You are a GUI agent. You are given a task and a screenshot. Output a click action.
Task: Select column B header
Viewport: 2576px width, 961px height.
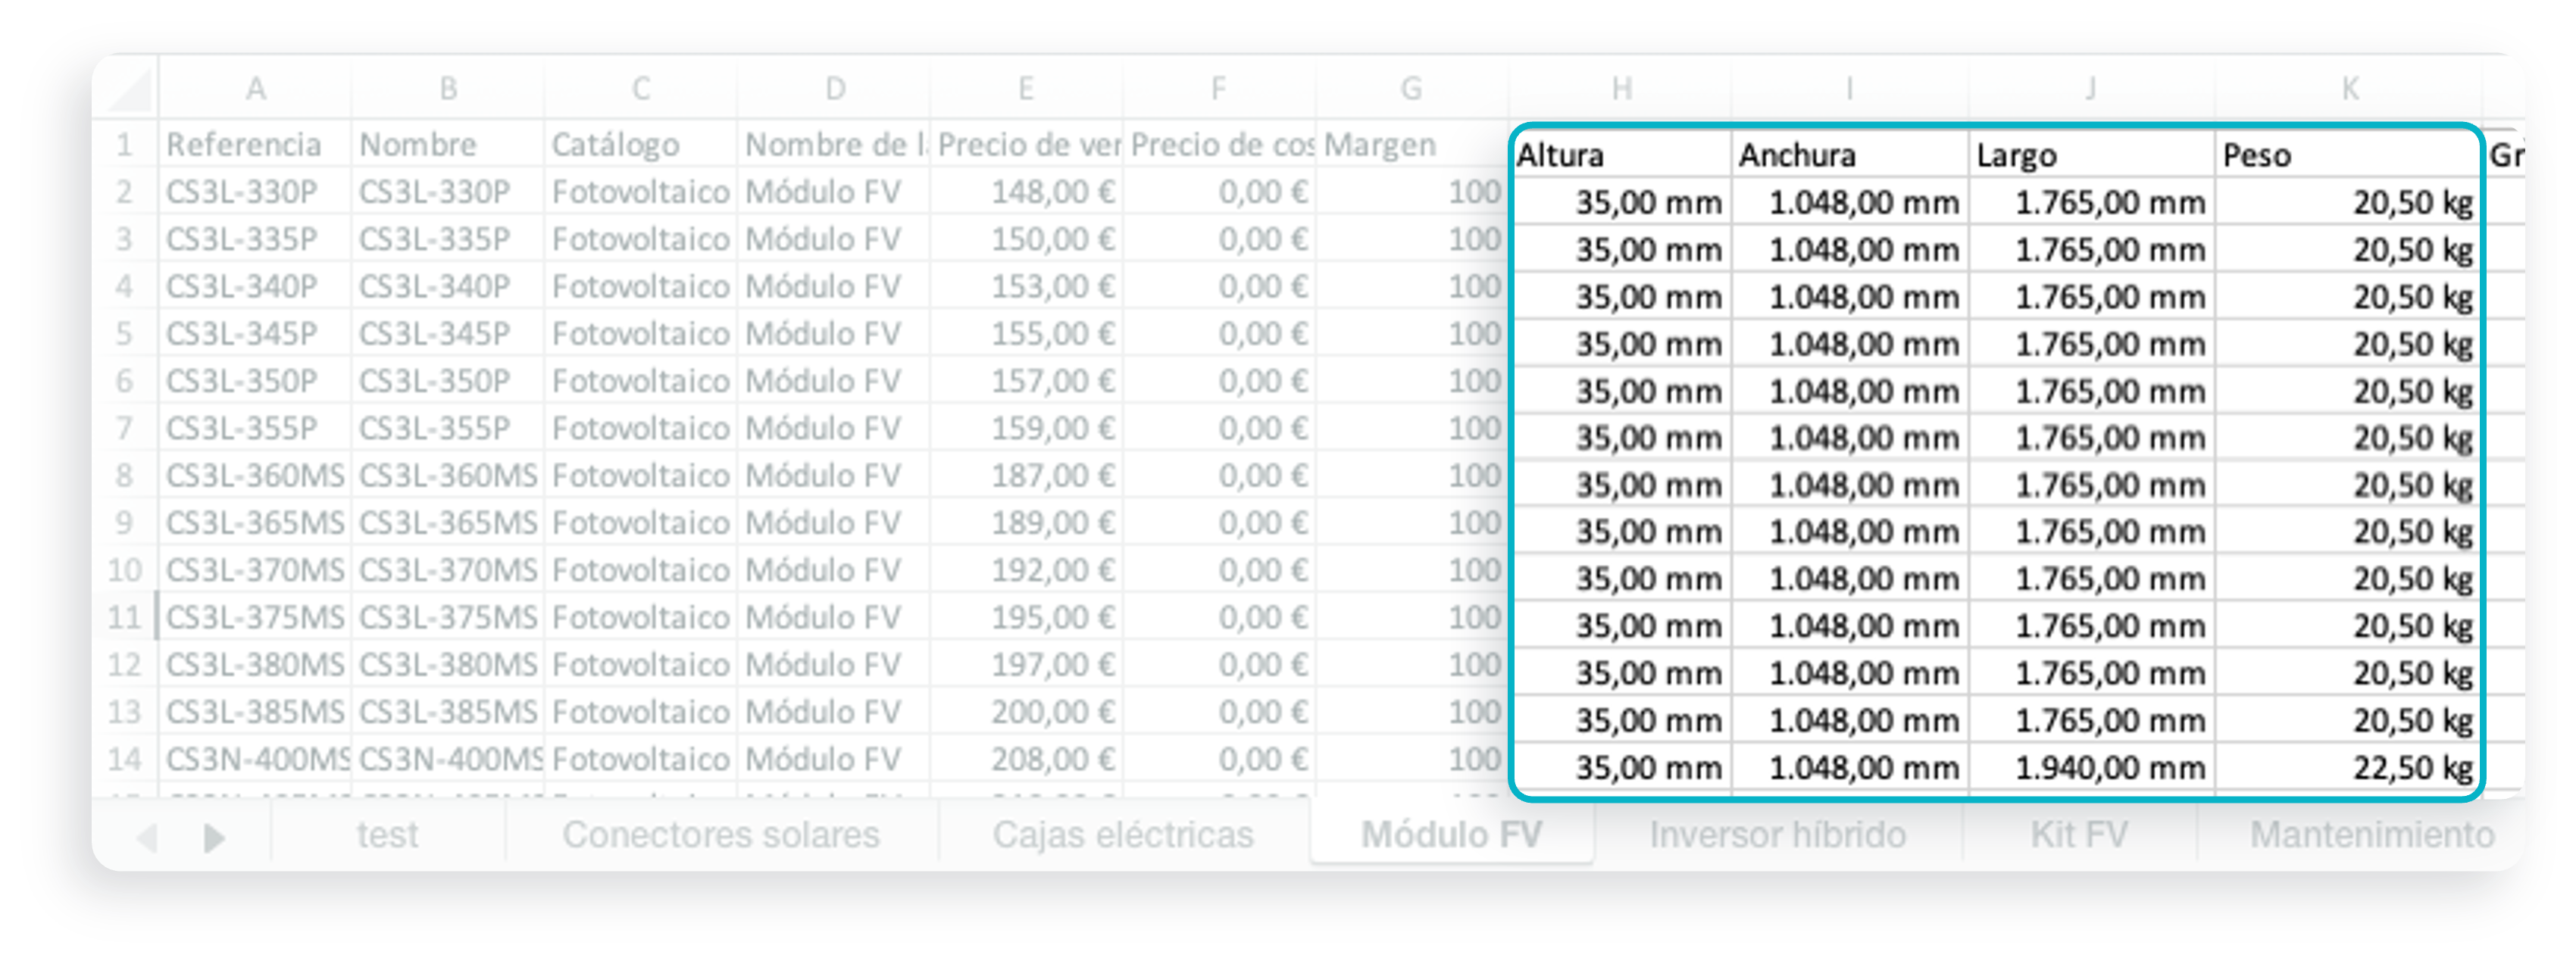[x=448, y=89]
